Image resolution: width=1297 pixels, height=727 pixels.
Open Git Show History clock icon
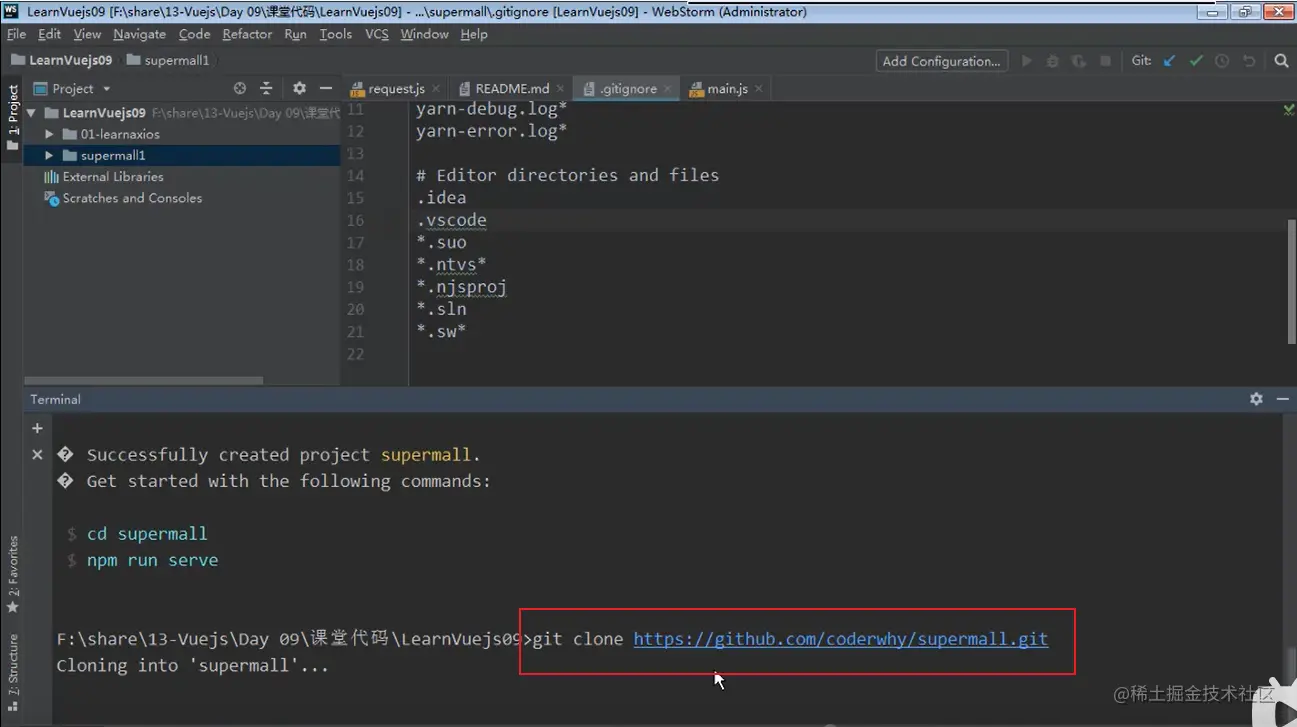point(1222,61)
